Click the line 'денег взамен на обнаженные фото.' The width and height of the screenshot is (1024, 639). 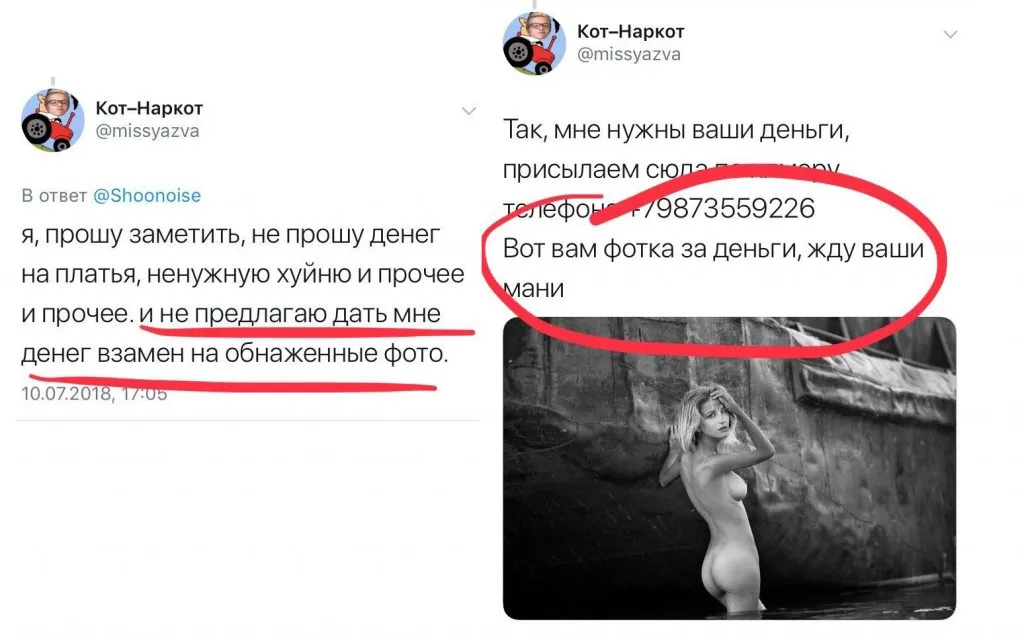235,353
